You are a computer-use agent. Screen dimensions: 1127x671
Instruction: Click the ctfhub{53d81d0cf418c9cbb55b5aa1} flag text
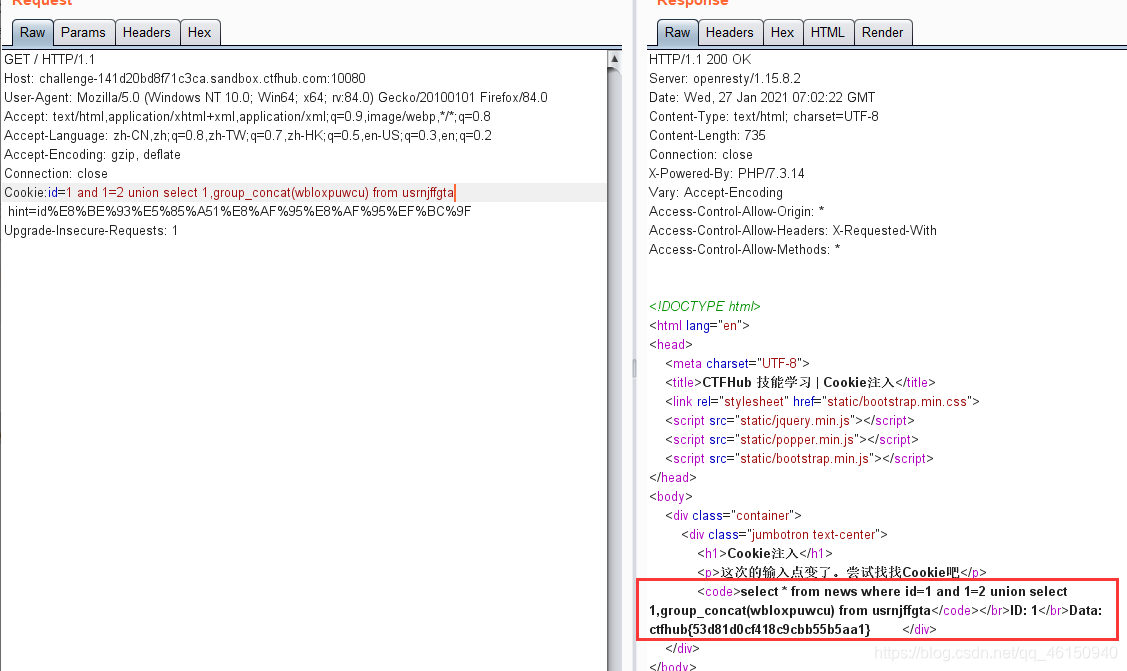coord(760,630)
